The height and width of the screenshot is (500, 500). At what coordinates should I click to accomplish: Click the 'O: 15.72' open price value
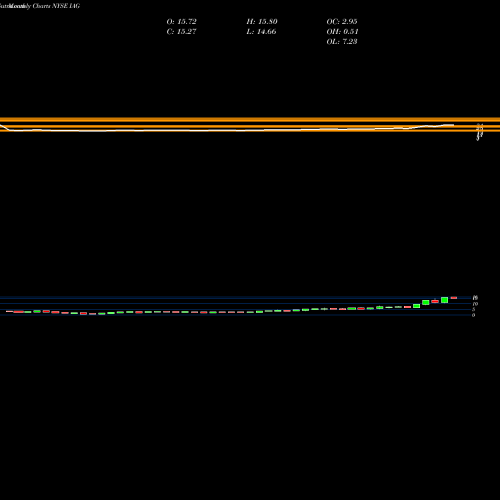[181, 22]
